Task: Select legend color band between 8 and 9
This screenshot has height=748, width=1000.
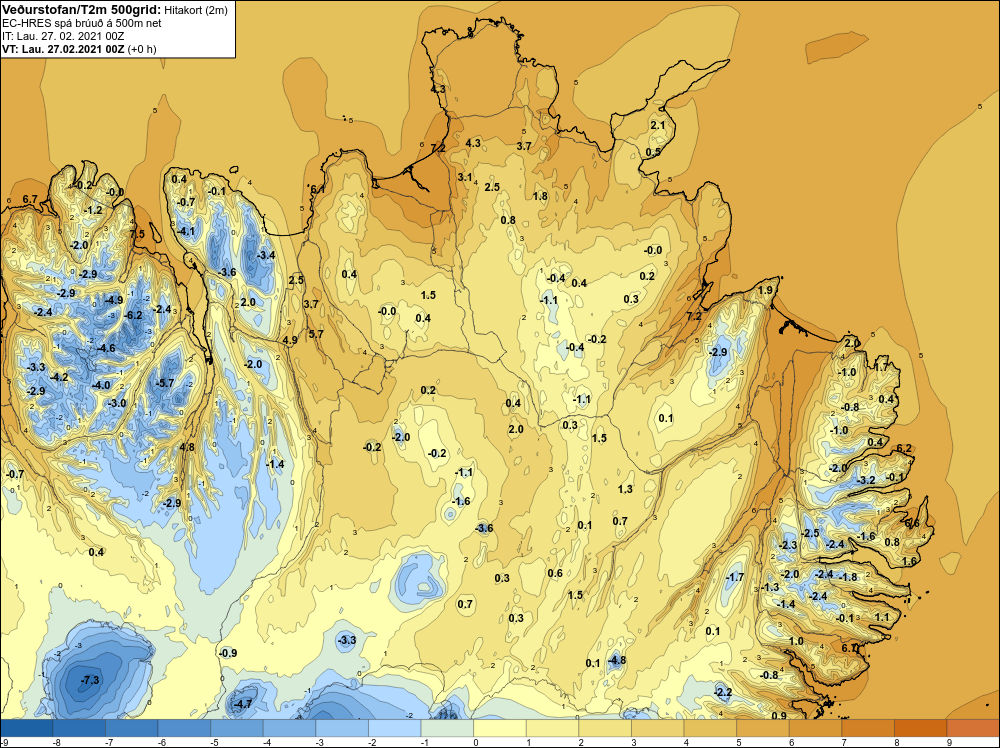Action: pos(920,728)
